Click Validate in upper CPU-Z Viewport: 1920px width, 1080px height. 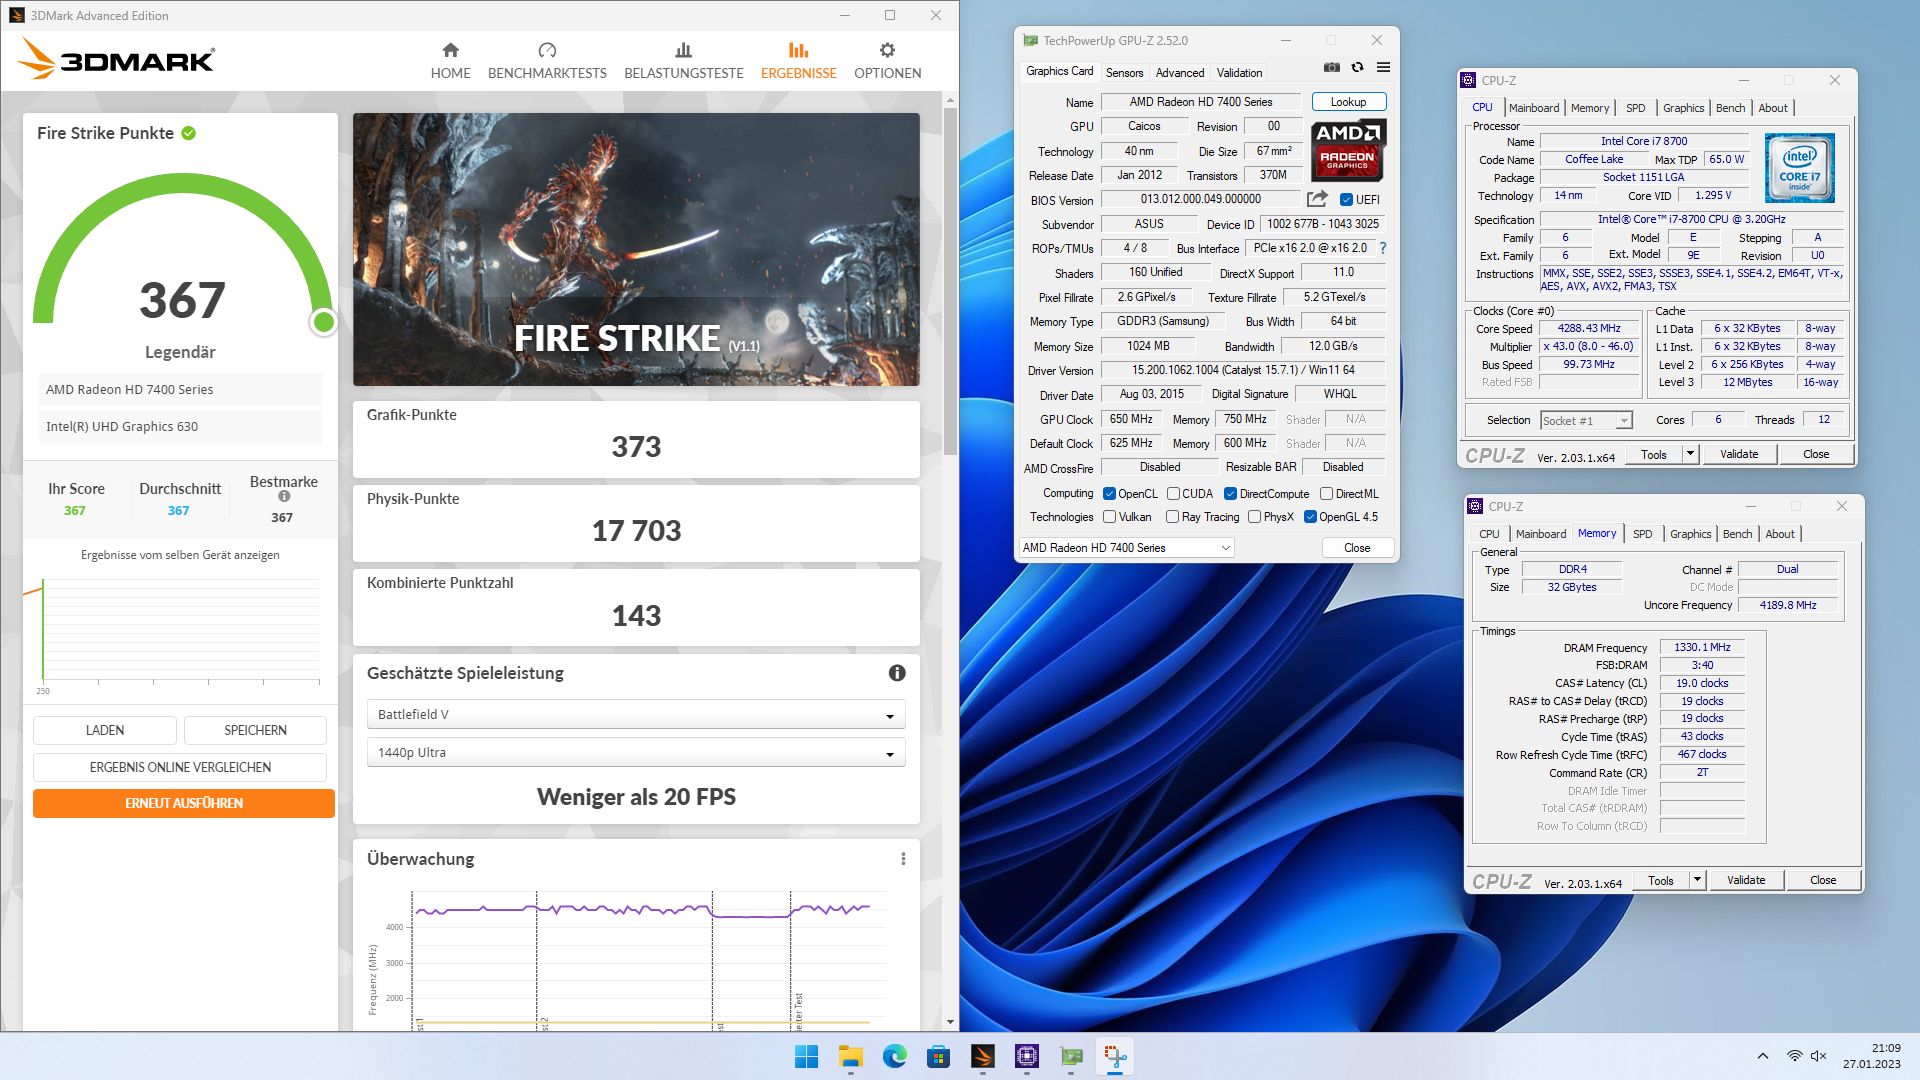tap(1739, 454)
